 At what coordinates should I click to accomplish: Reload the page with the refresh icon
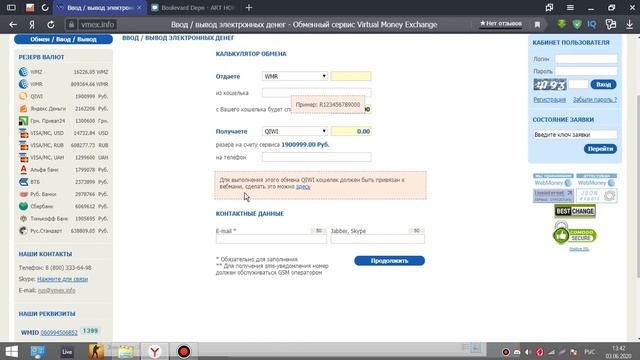(51, 24)
